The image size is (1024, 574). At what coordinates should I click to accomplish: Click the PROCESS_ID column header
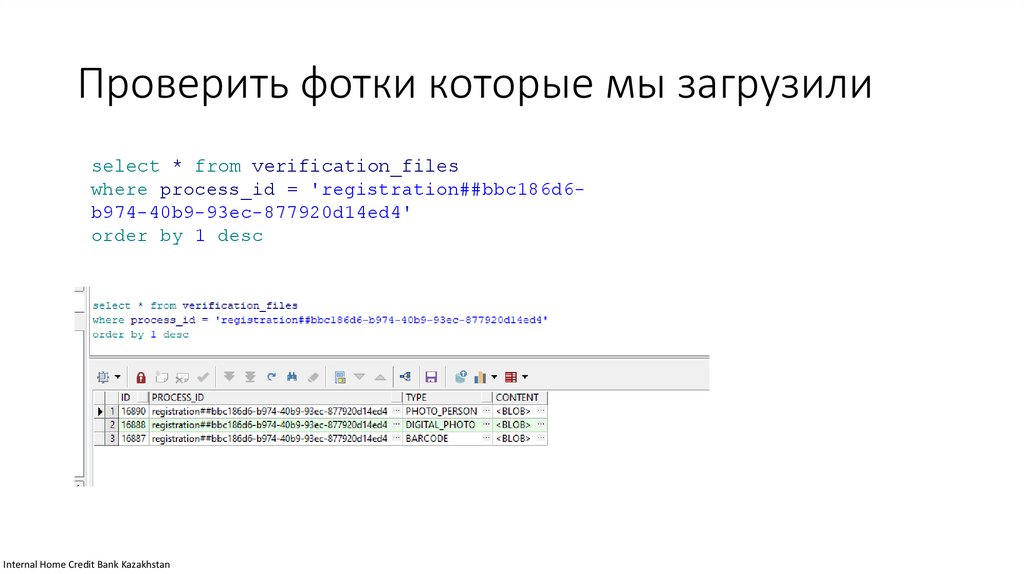tap(275, 397)
